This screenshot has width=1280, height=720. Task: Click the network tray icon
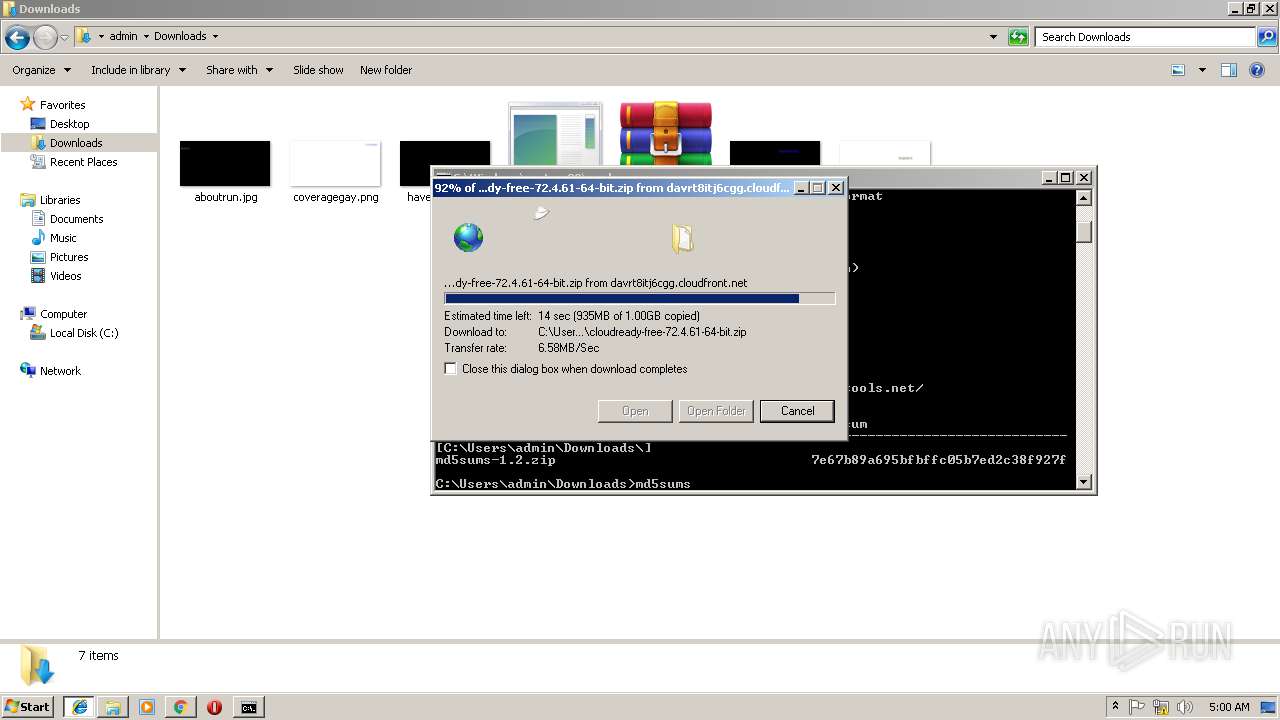click(1161, 707)
